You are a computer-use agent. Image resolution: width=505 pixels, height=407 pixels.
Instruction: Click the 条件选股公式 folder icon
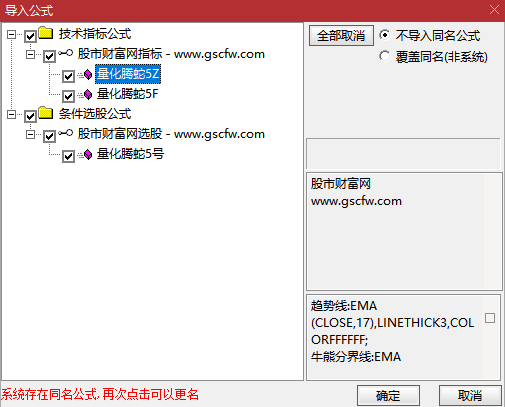(x=46, y=113)
